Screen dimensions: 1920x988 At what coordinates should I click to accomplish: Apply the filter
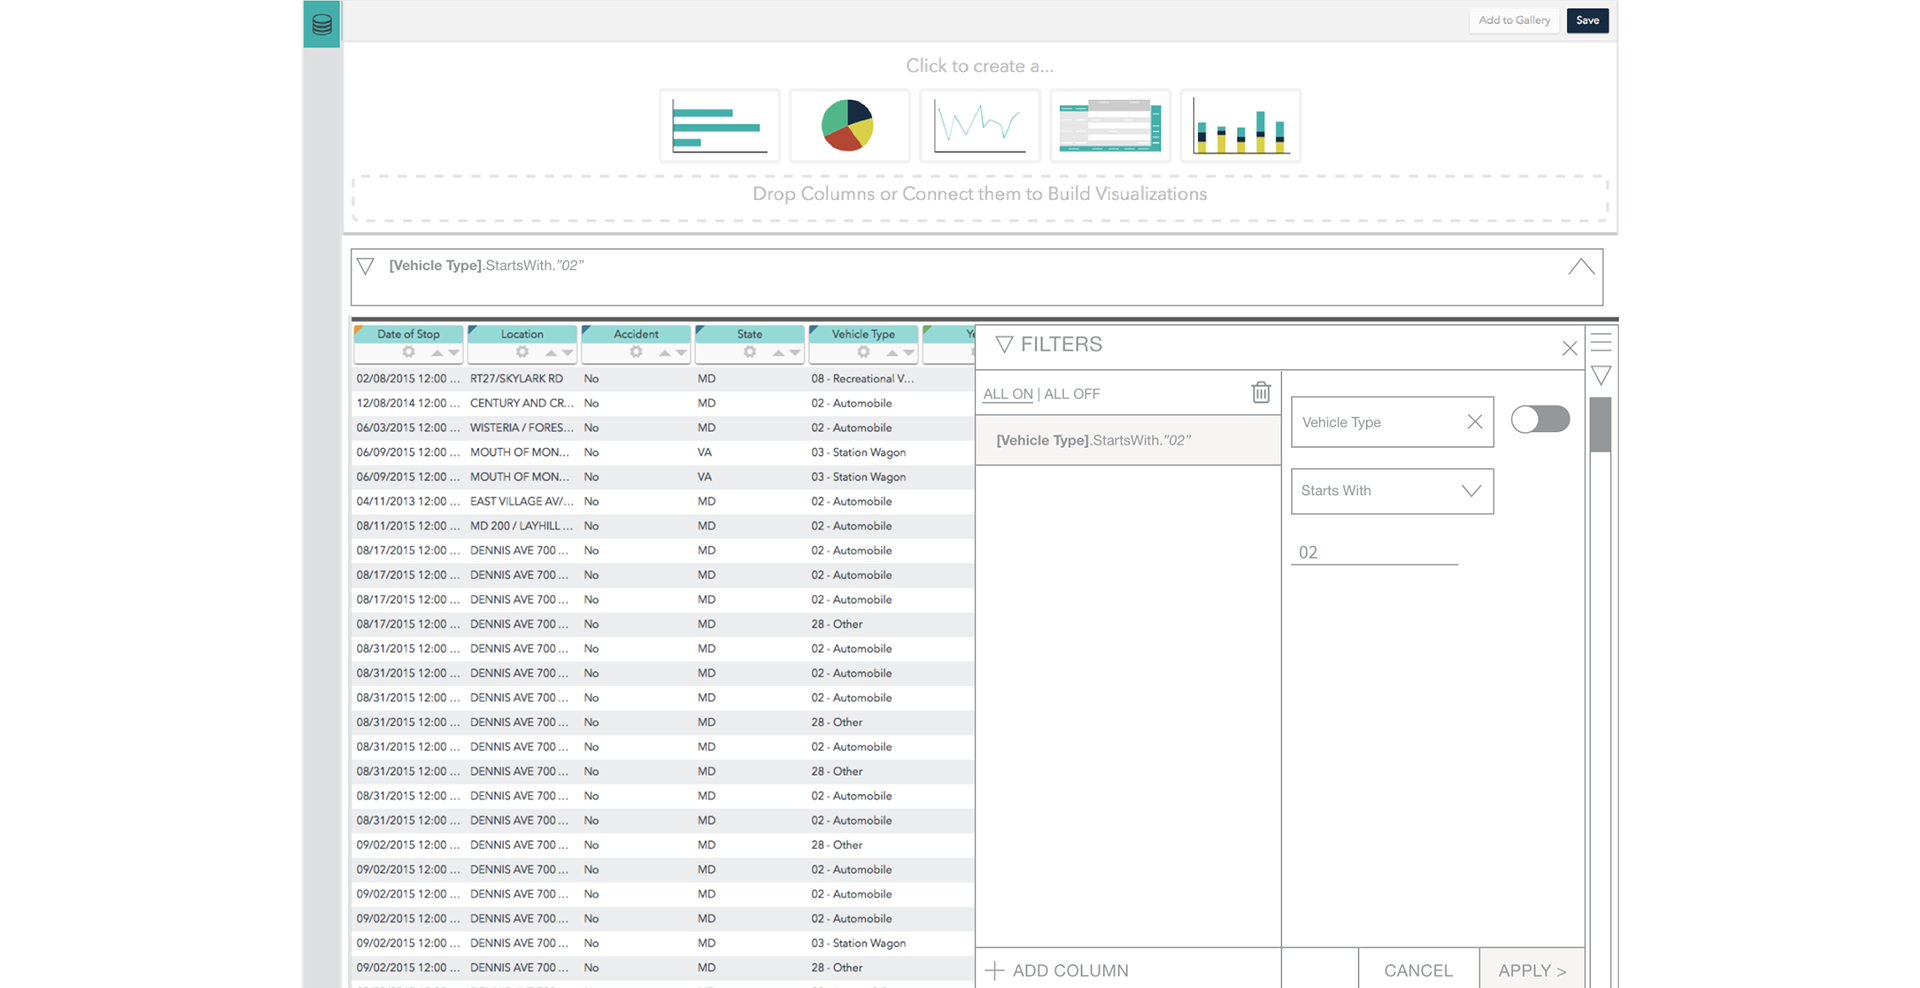[x=1532, y=970]
